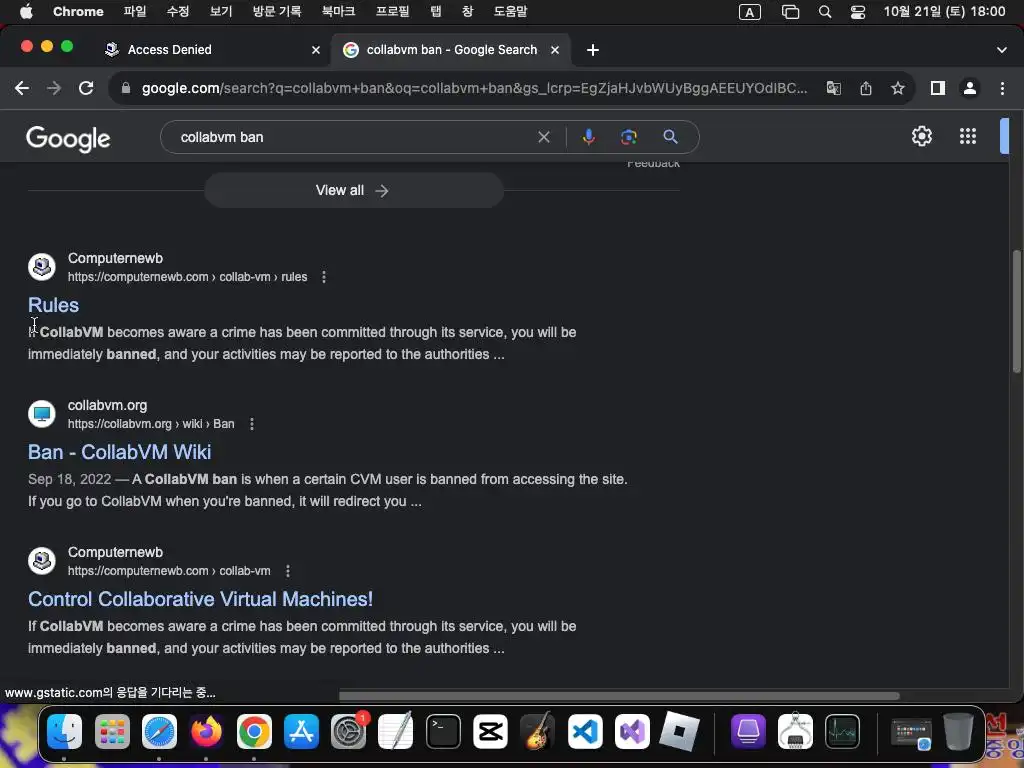The width and height of the screenshot is (1024, 768).
Task: Open a new tab with plus button
Action: click(592, 50)
